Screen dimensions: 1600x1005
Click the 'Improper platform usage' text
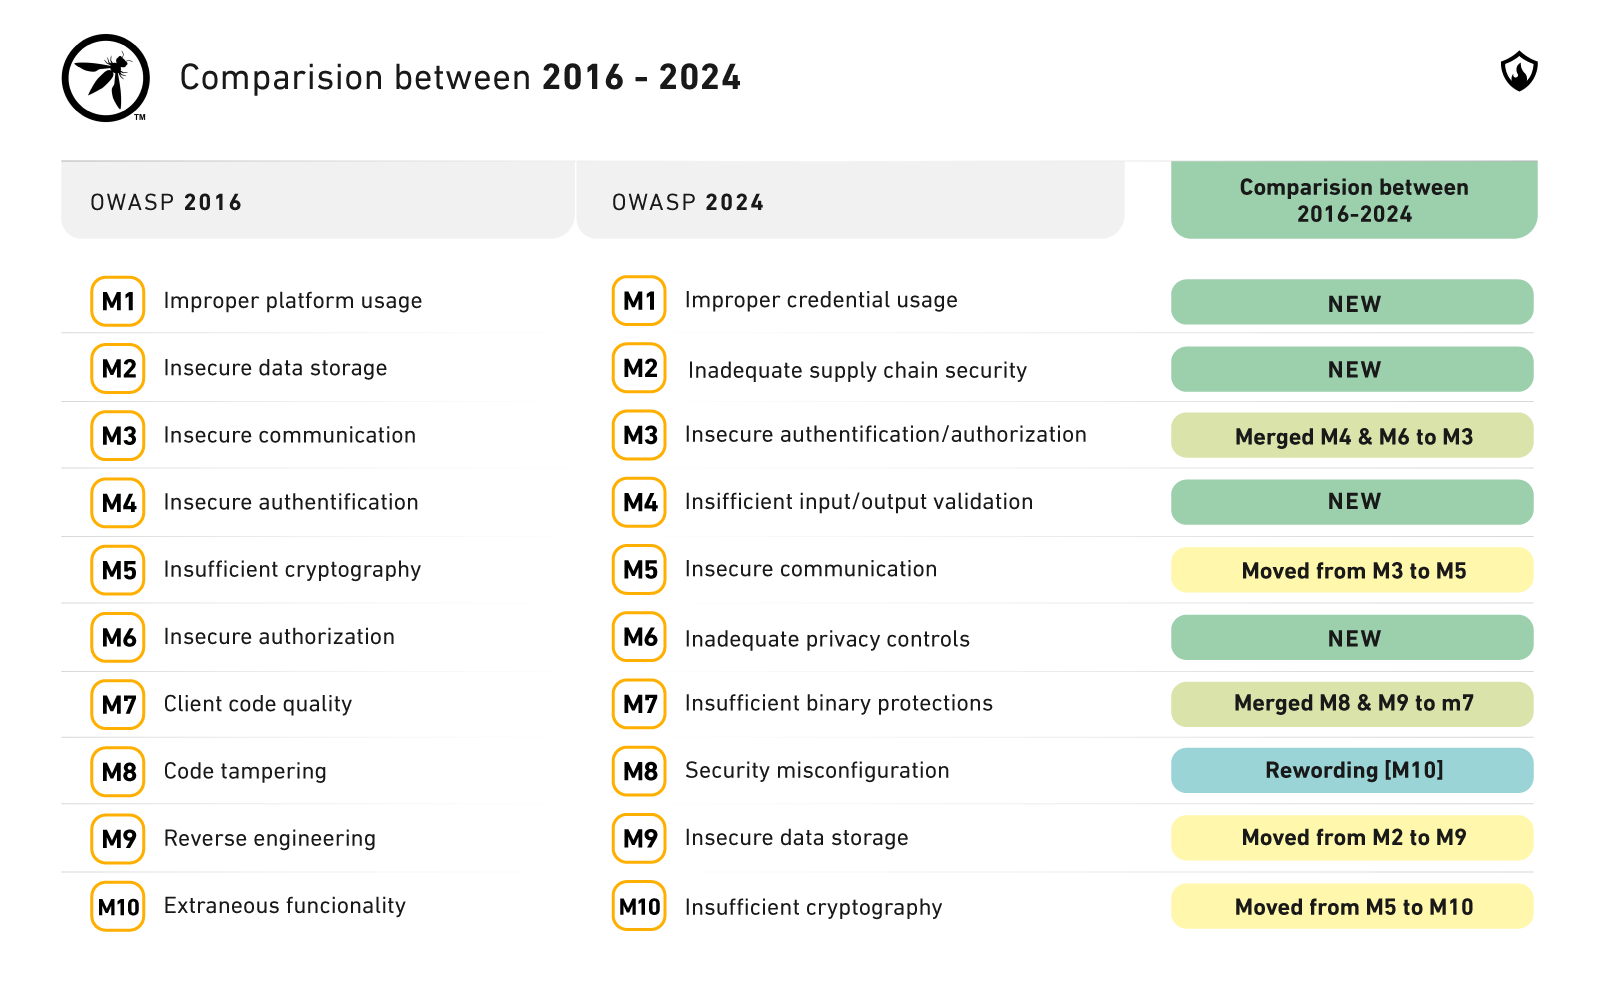coord(293,301)
